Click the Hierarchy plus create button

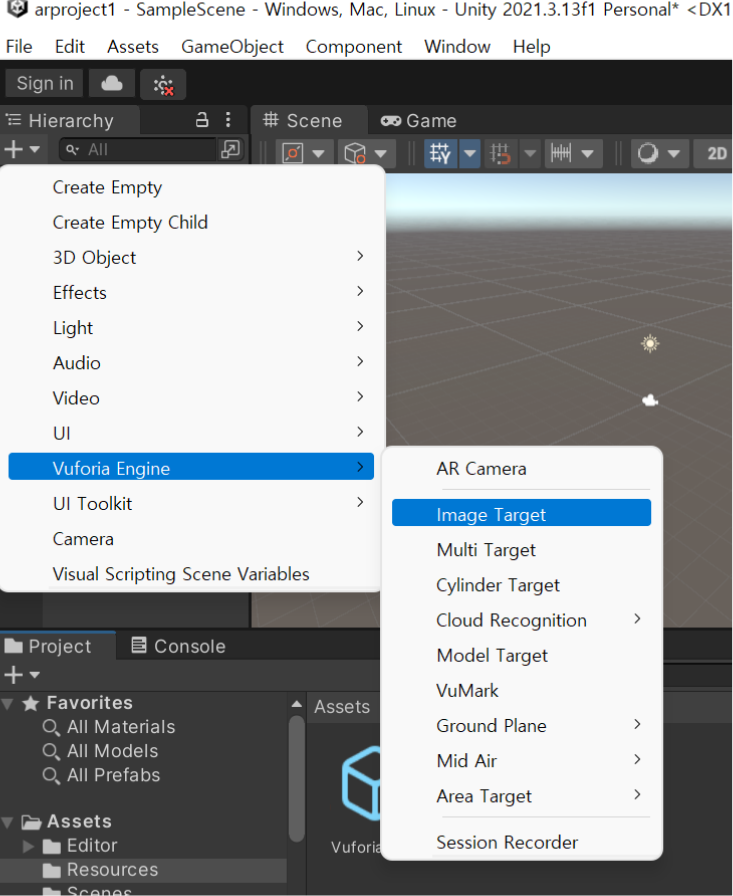click(13, 150)
